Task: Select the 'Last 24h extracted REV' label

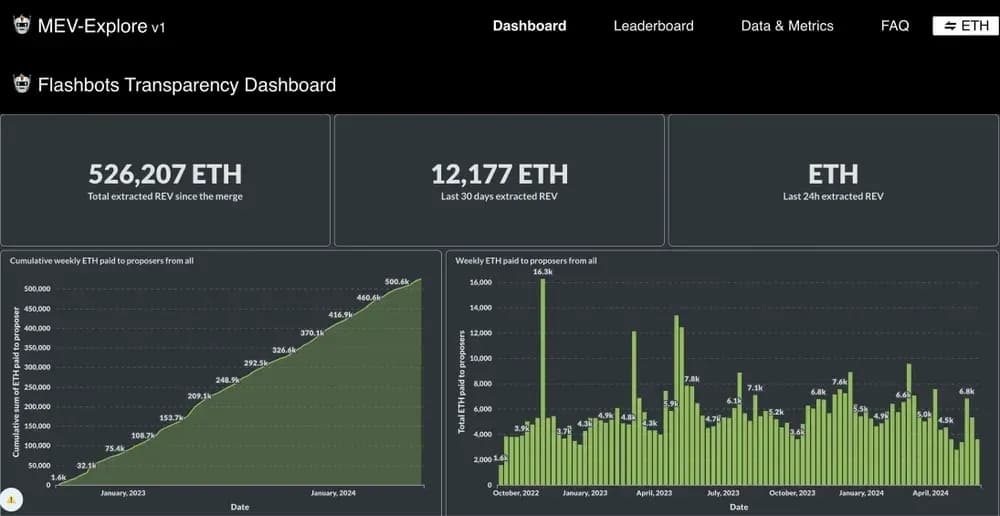Action: [834, 196]
